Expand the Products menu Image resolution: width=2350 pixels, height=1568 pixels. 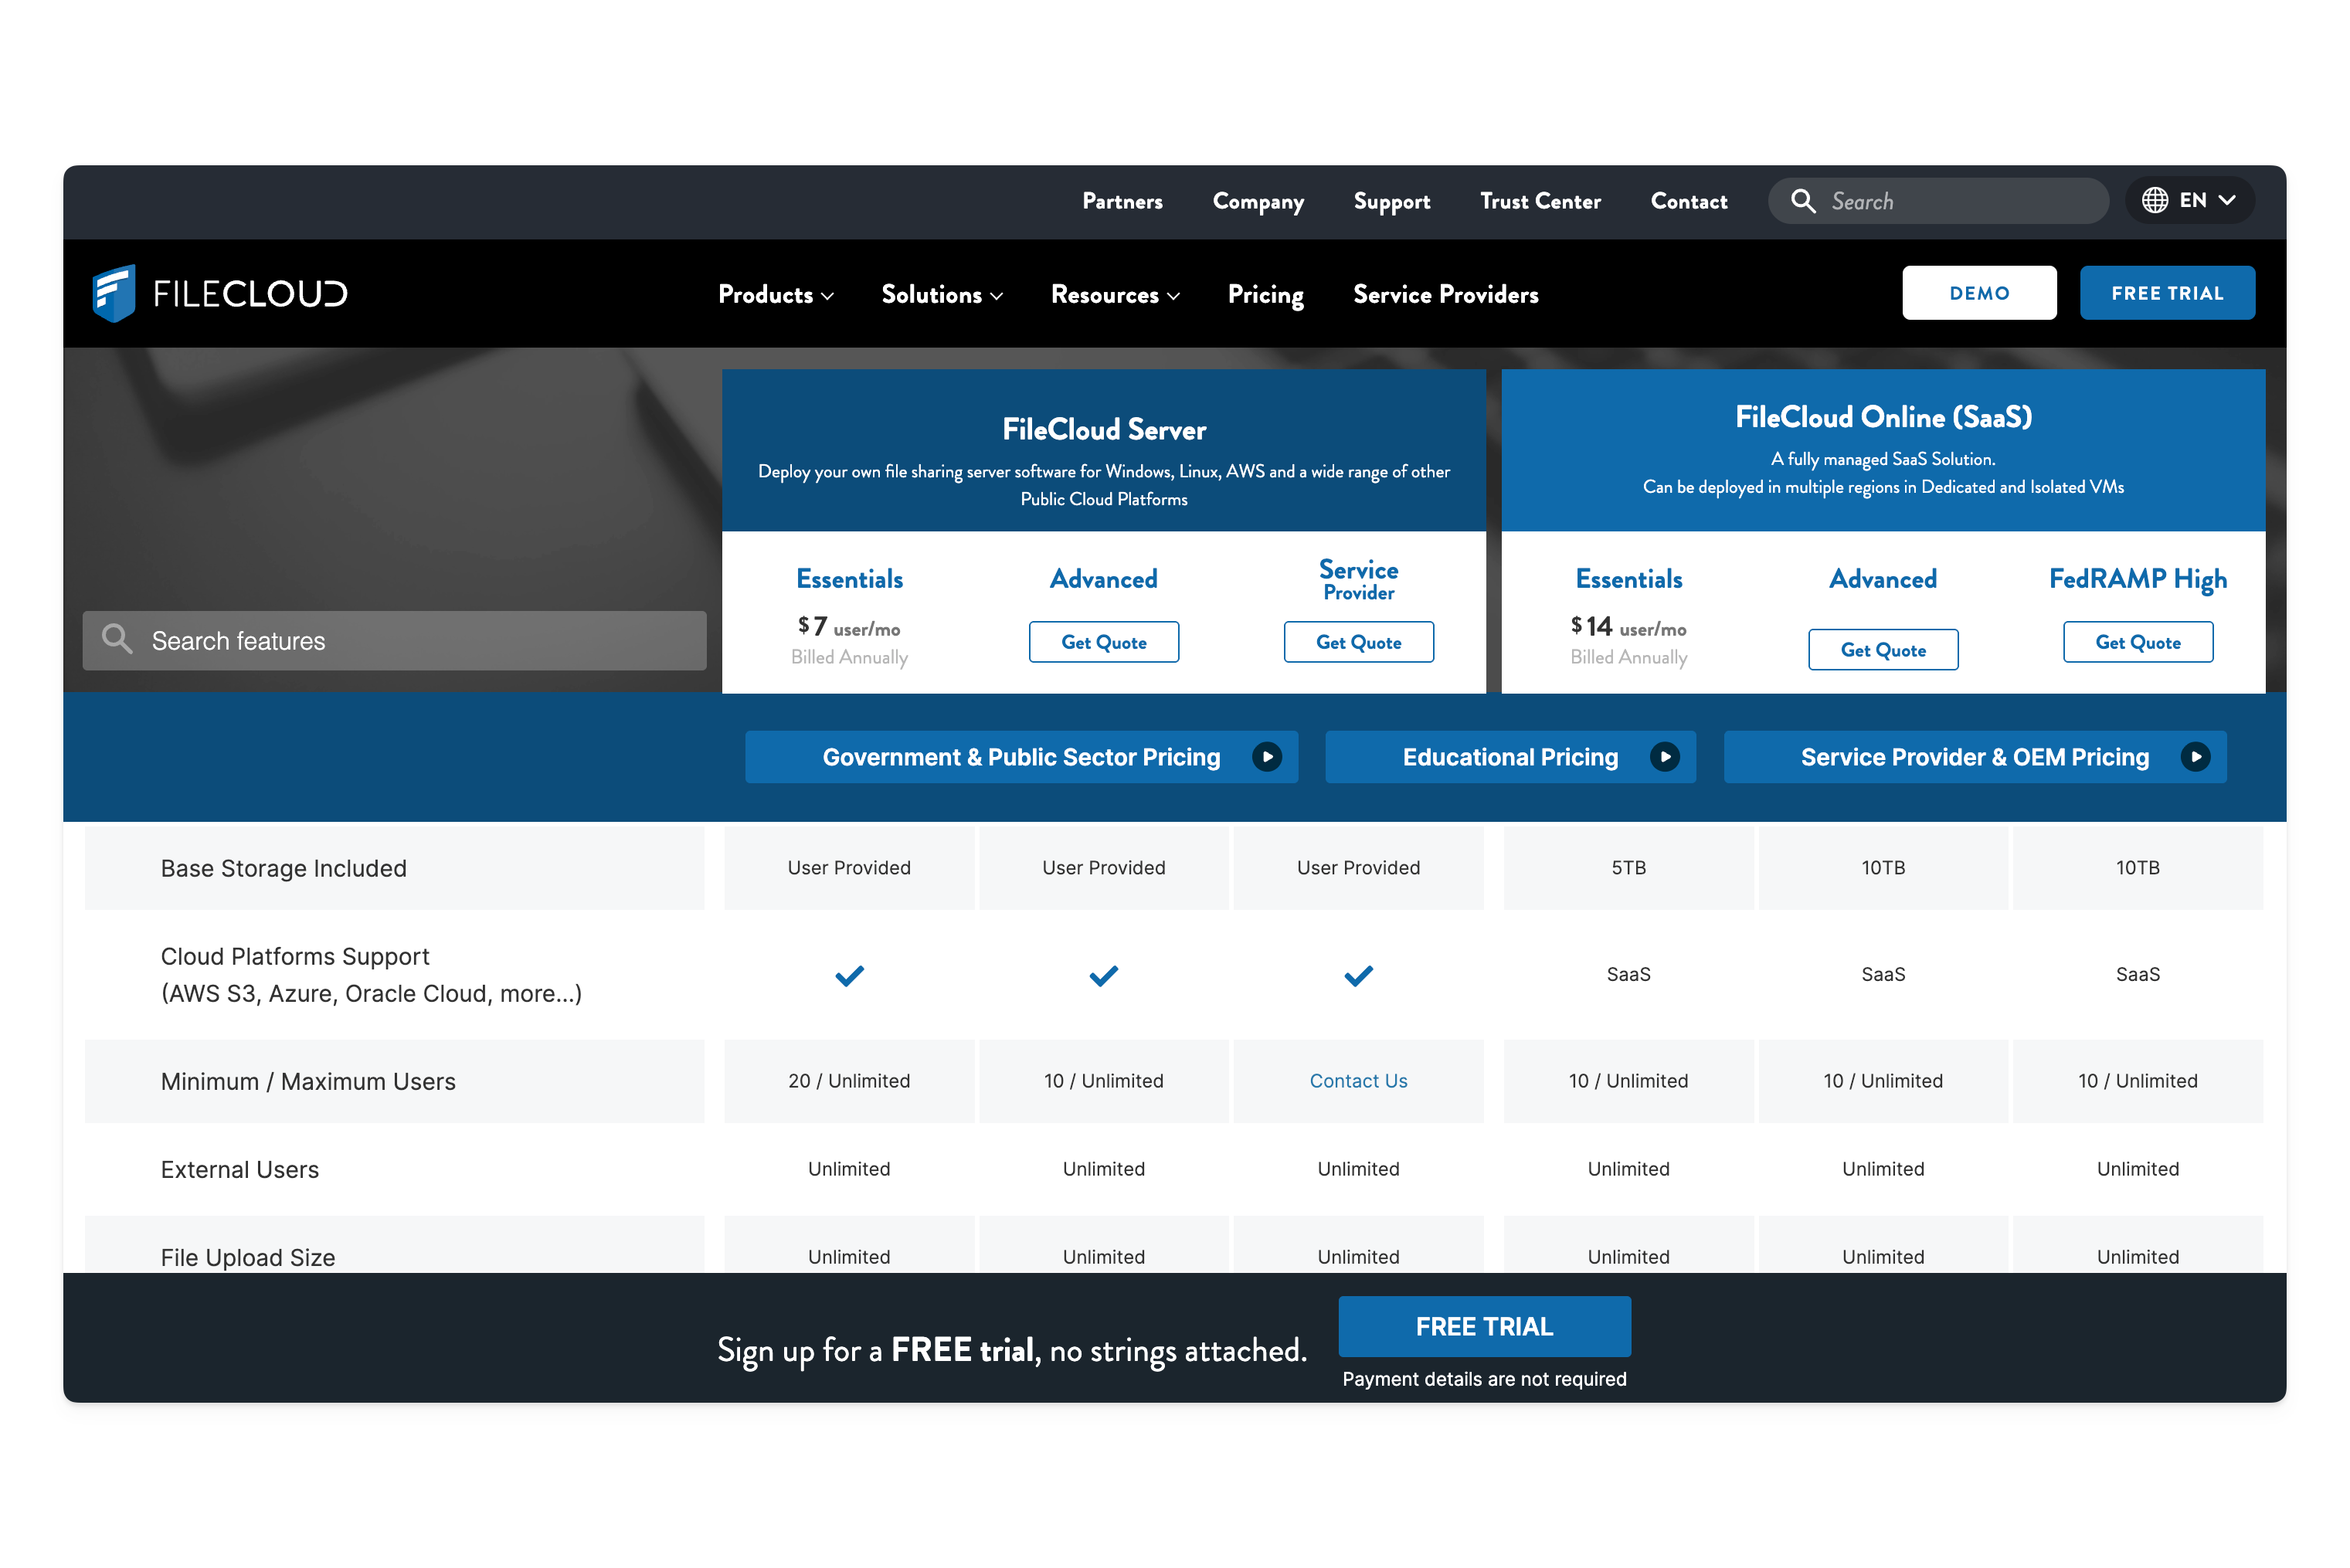click(775, 294)
